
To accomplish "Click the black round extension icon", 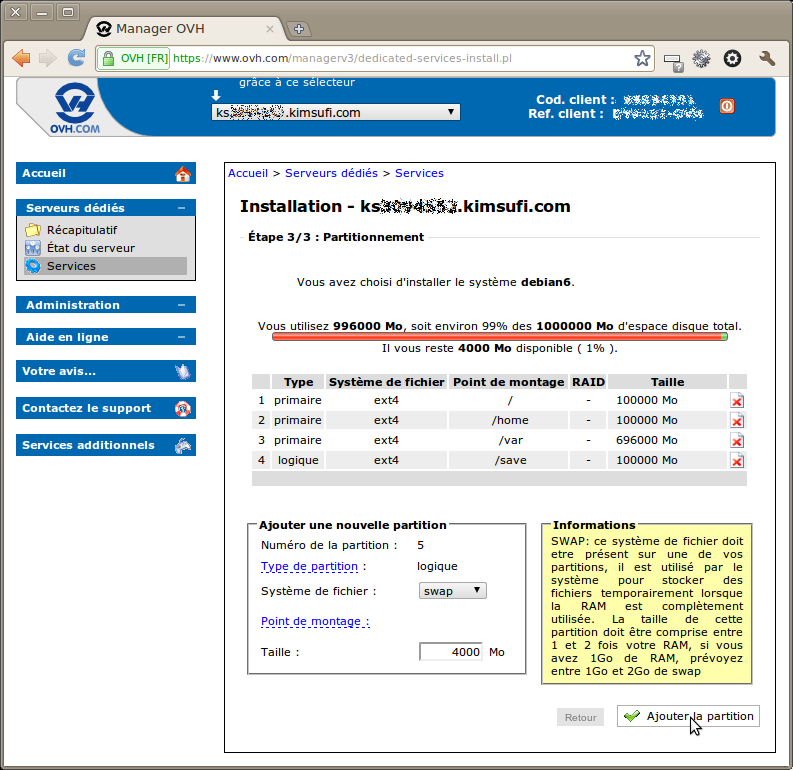I will (x=732, y=59).
